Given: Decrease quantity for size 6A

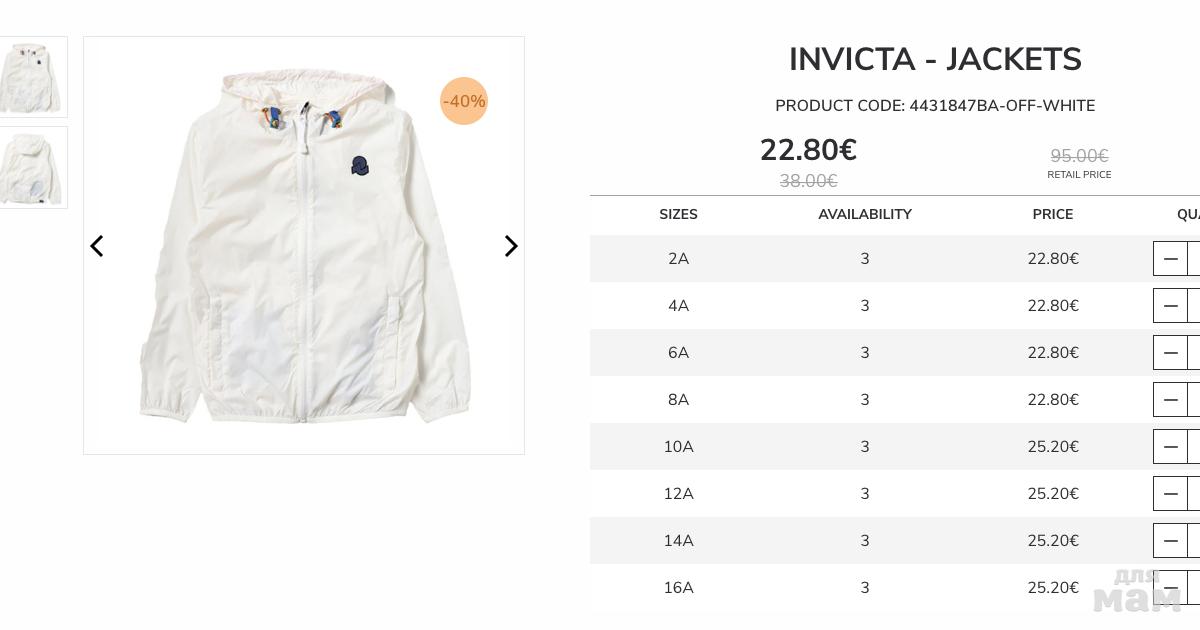Looking at the screenshot, I should [x=1170, y=353].
